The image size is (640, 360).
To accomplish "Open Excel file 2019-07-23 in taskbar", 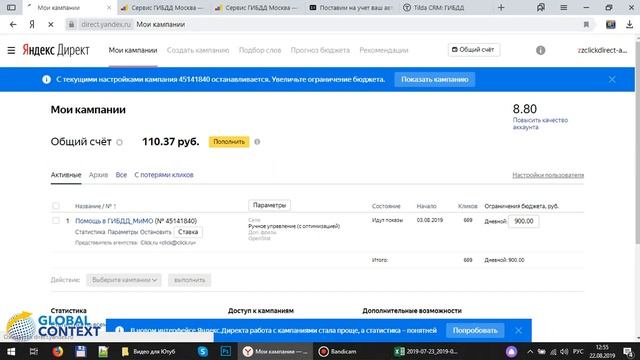I will click(x=427, y=351).
